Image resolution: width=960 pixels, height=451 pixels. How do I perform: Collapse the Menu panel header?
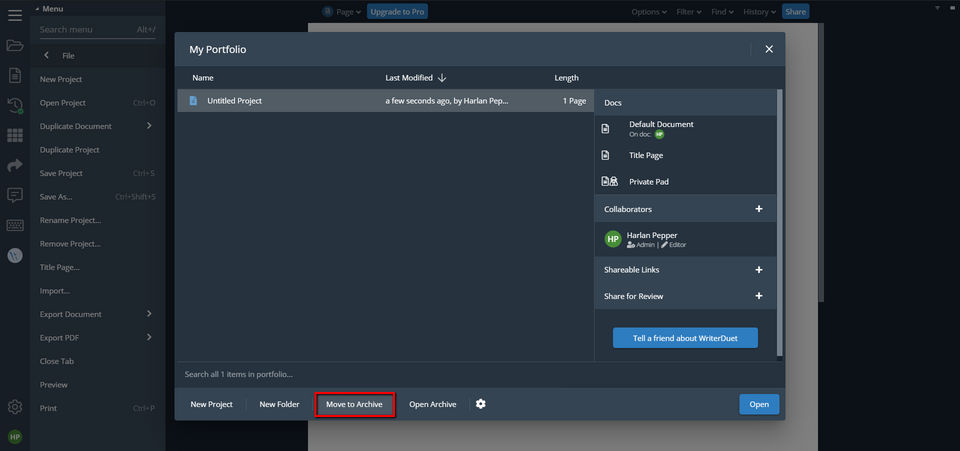click(49, 9)
